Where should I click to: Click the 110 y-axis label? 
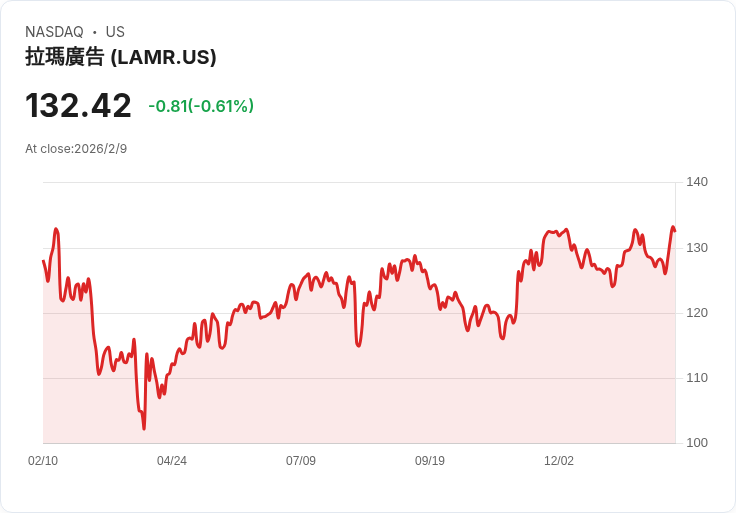(697, 378)
